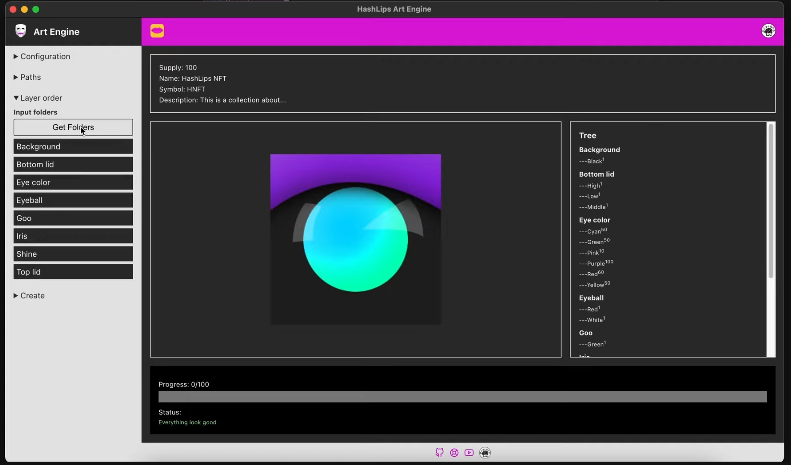Viewport: 791px width, 465px height.
Task: Open the YouTube link icon
Action: (469, 452)
